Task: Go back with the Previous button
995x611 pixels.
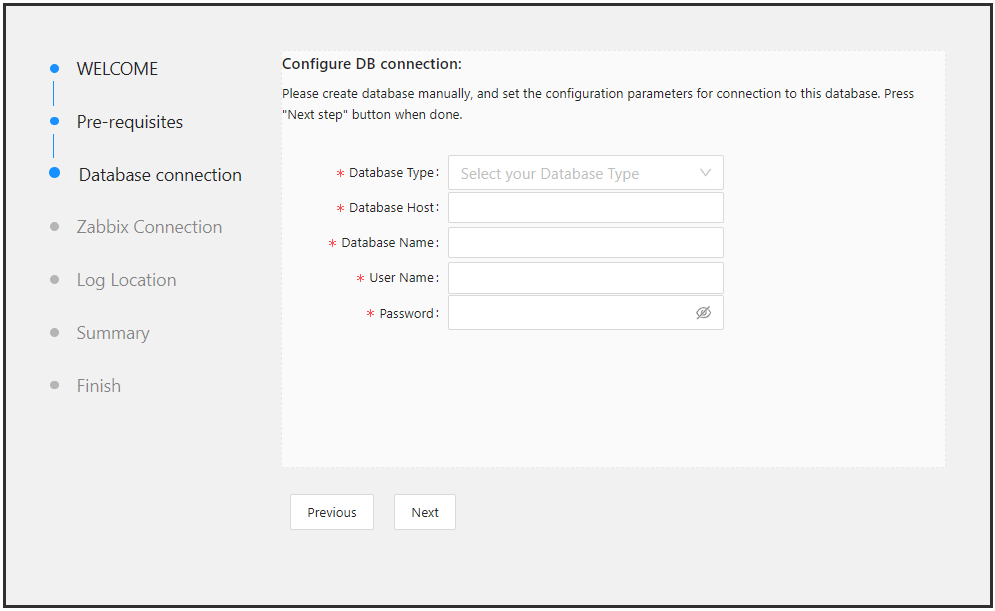Action: click(x=332, y=512)
